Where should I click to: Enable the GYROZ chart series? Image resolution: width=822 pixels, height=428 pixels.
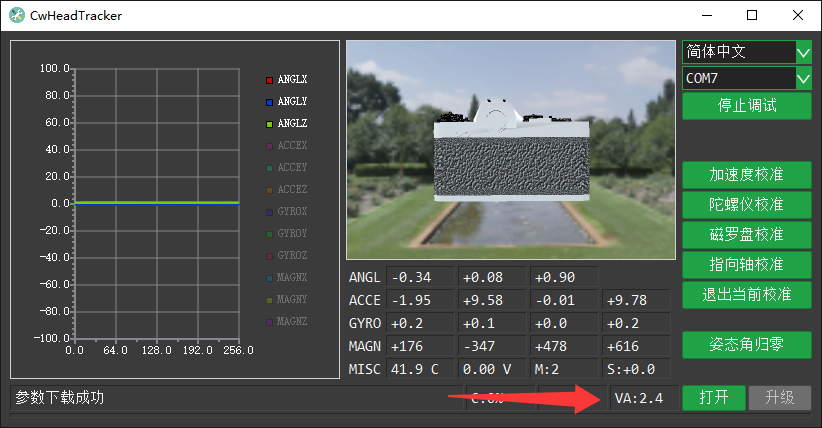(x=287, y=256)
